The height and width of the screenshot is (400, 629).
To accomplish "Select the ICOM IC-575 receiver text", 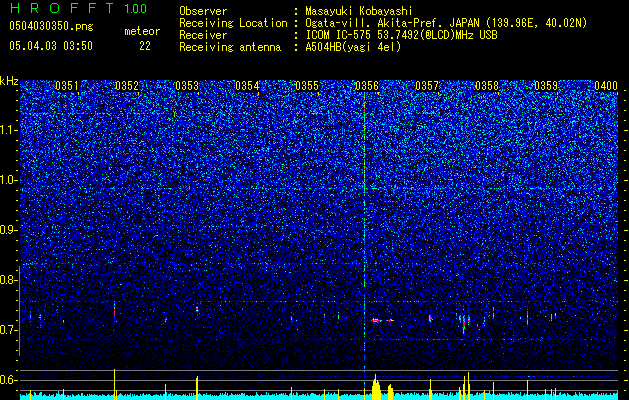I will point(401,35).
